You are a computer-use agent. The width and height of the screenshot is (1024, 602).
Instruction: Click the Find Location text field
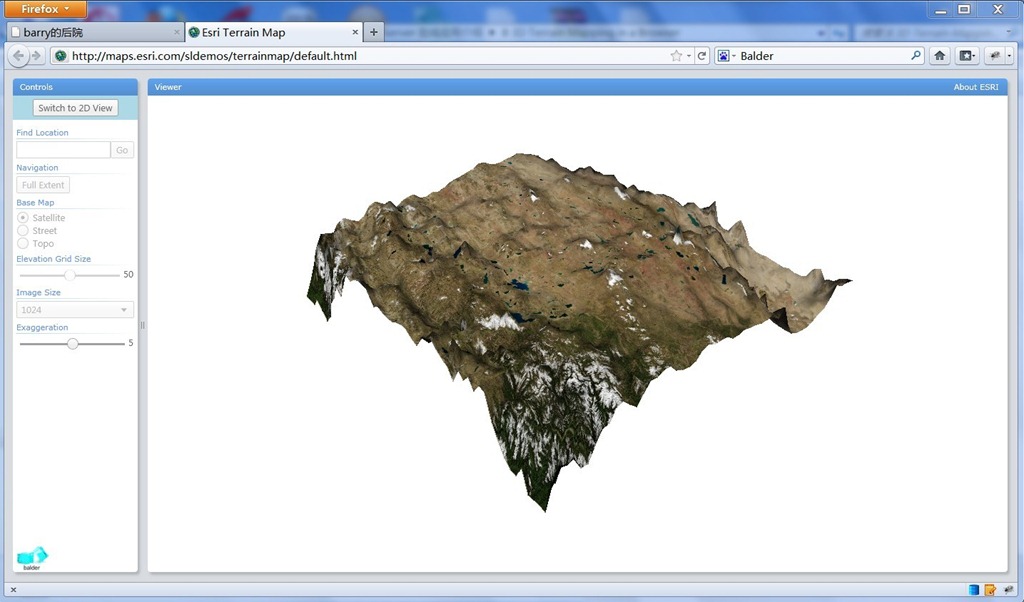(63, 150)
